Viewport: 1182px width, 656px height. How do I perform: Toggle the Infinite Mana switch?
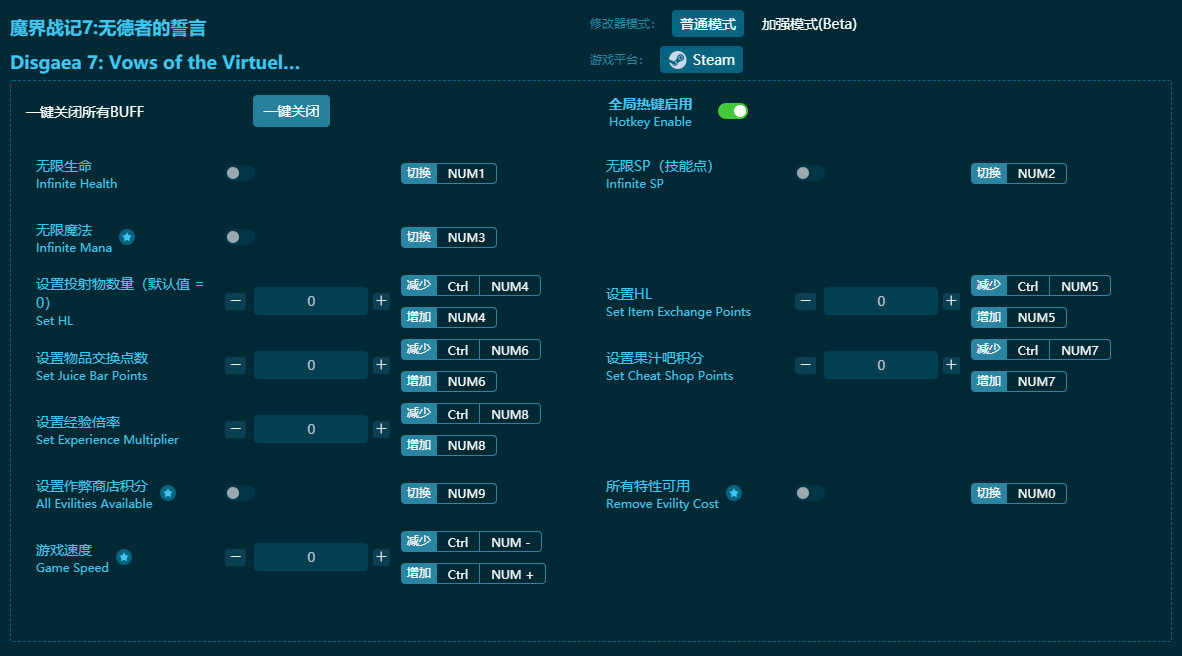point(240,237)
